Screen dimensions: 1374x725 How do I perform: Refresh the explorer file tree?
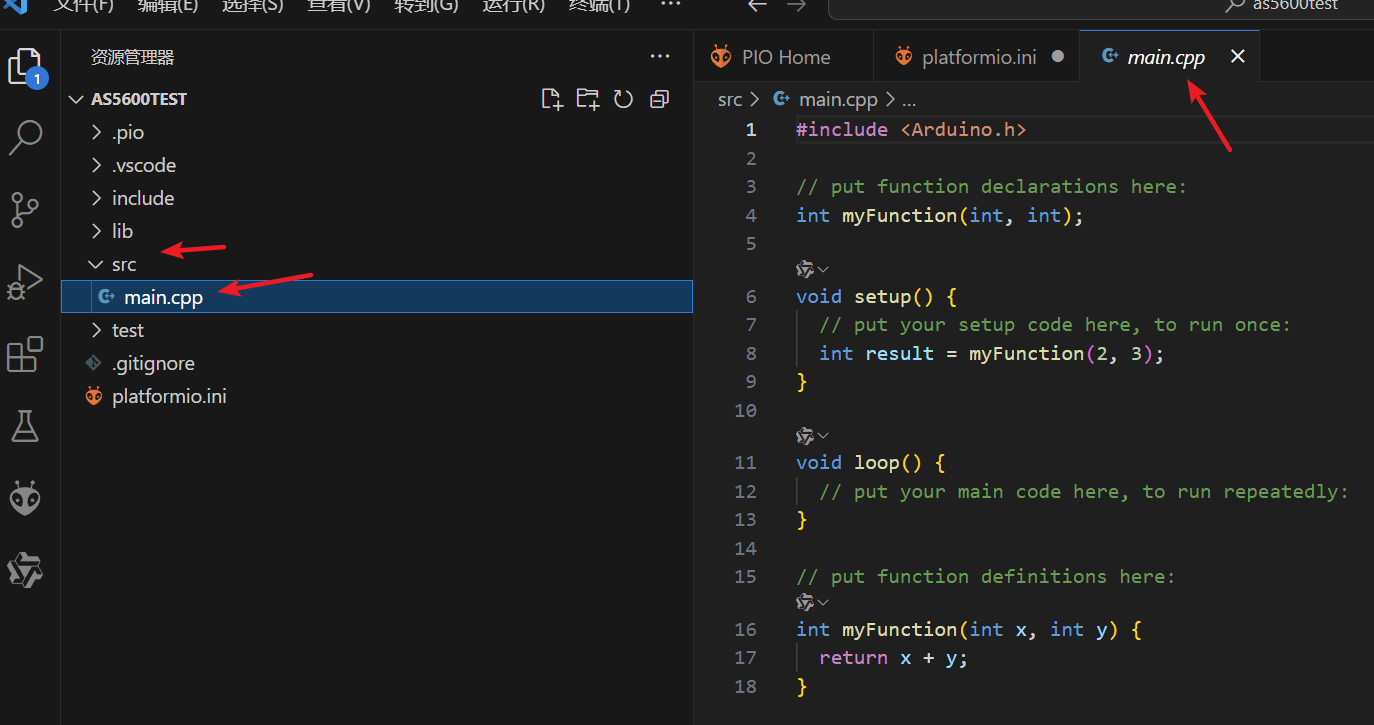[623, 99]
